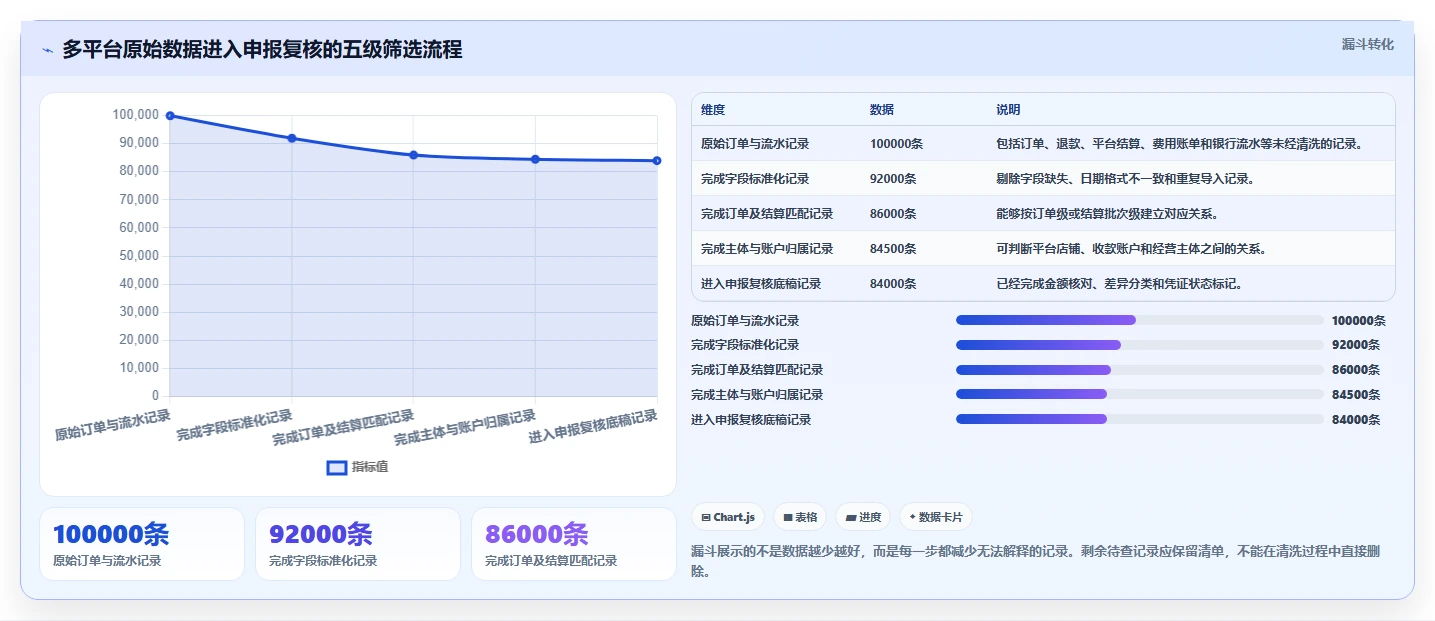Click the 进度 tag chip

click(x=863, y=517)
